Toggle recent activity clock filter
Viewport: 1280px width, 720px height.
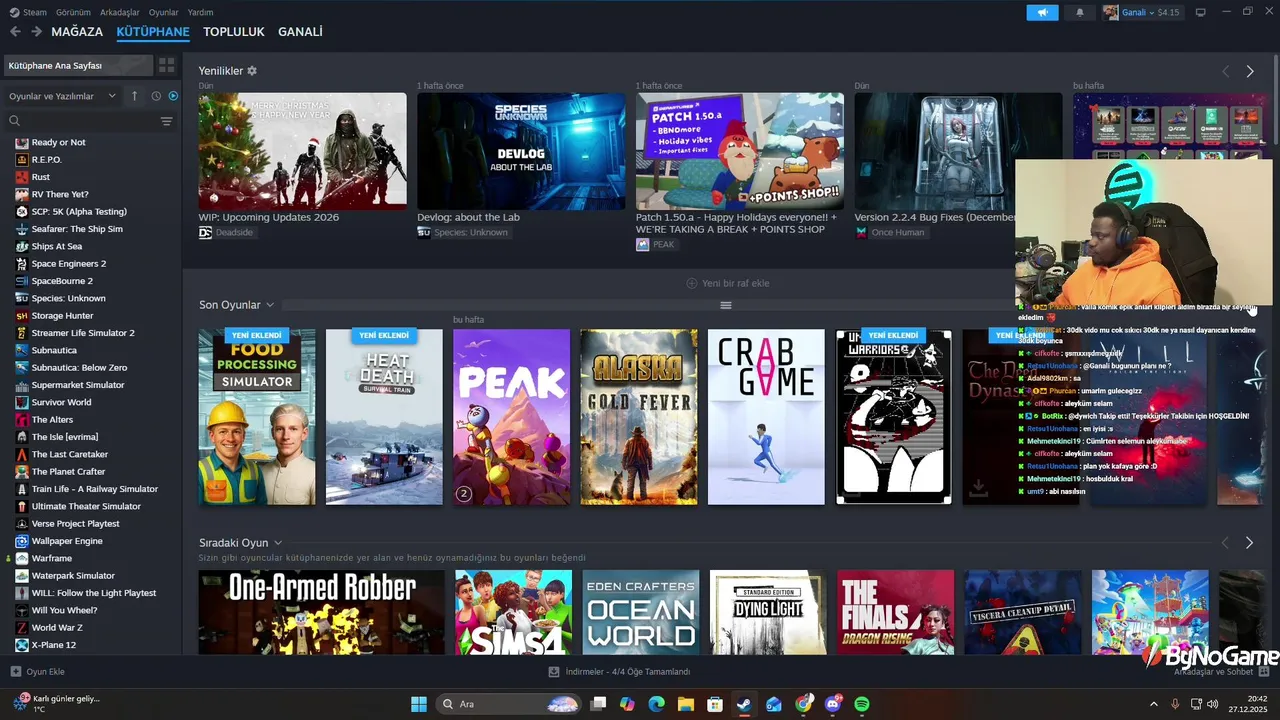[156, 96]
